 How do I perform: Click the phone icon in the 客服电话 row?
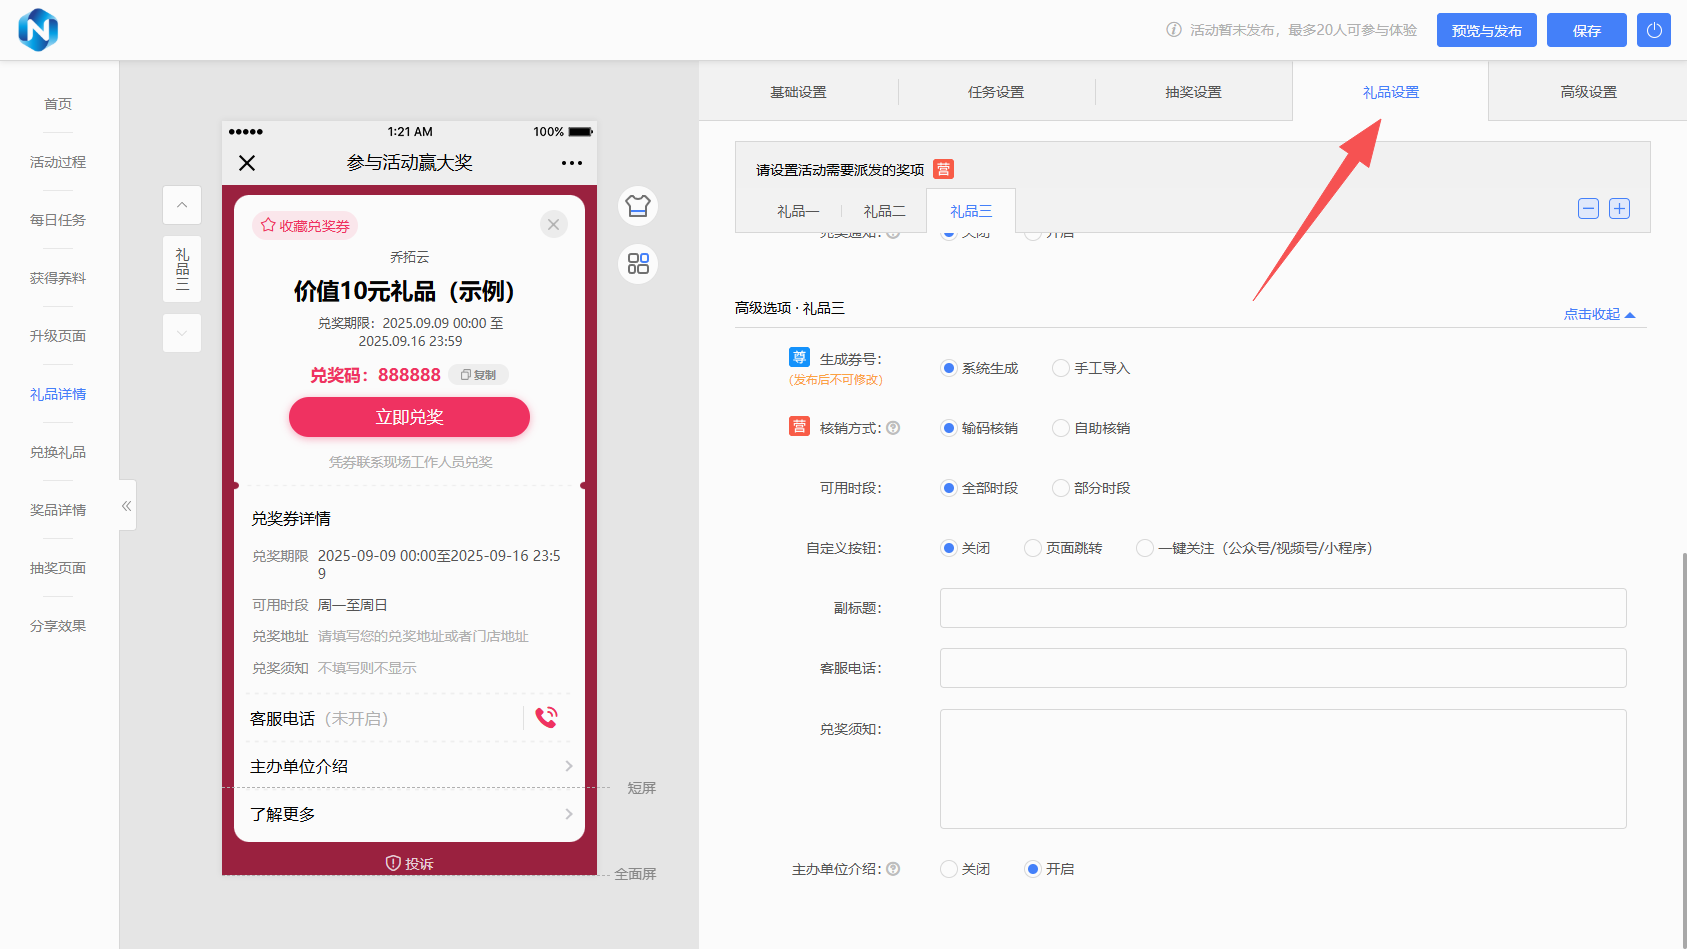546,717
